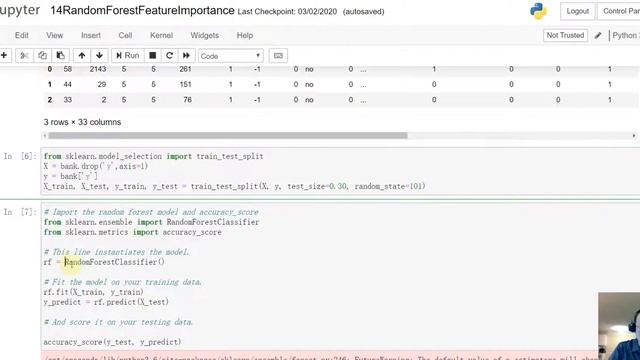640x360 pixels.
Task: Click the Jupyter logo
Action: (20, 10)
